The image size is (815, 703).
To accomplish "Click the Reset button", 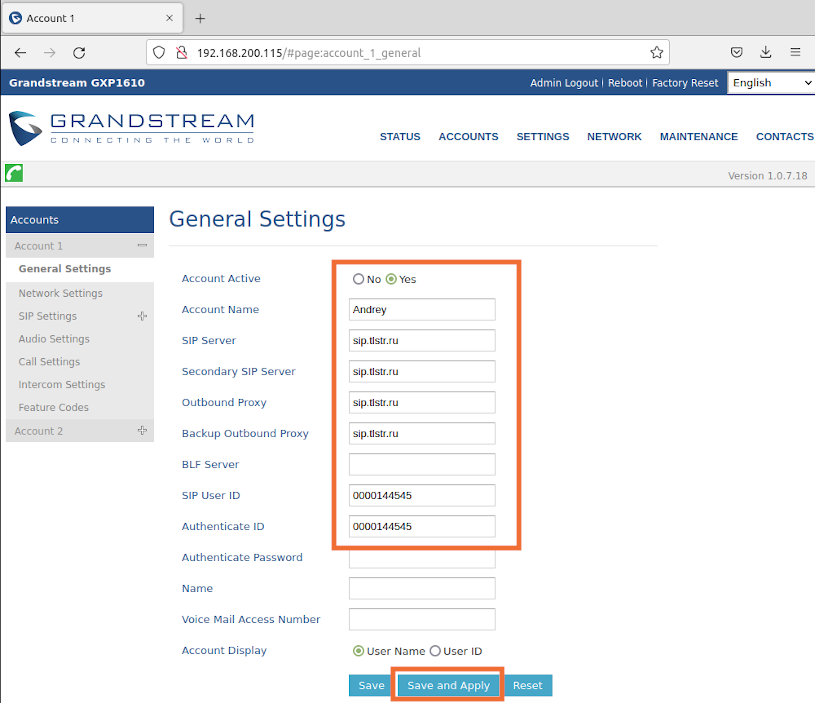I will [x=528, y=685].
